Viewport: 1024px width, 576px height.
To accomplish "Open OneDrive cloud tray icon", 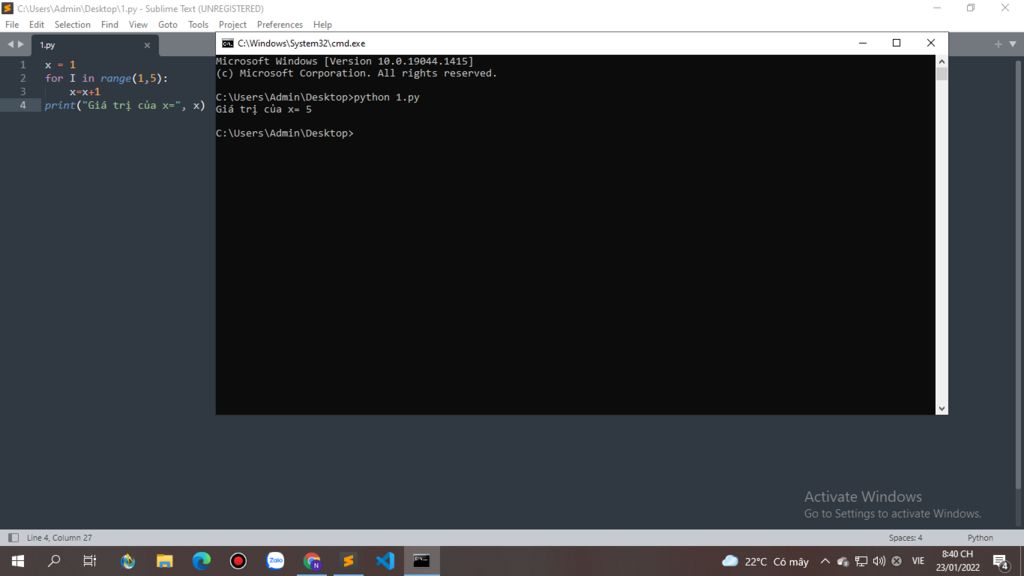I will 843,561.
